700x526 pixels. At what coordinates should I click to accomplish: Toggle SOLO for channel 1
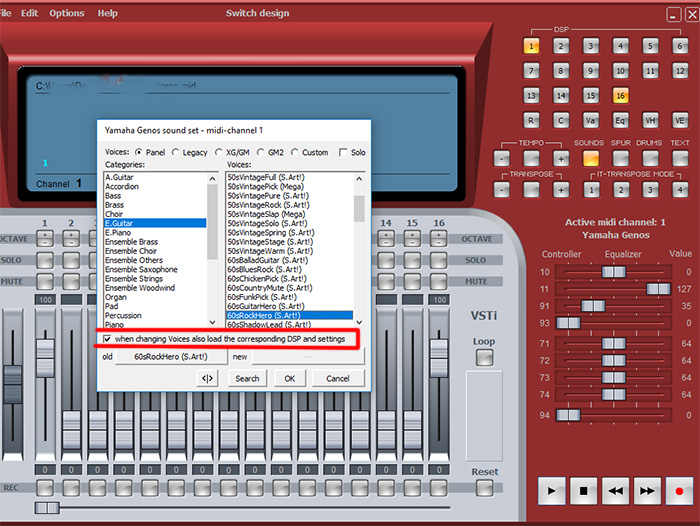point(45,260)
